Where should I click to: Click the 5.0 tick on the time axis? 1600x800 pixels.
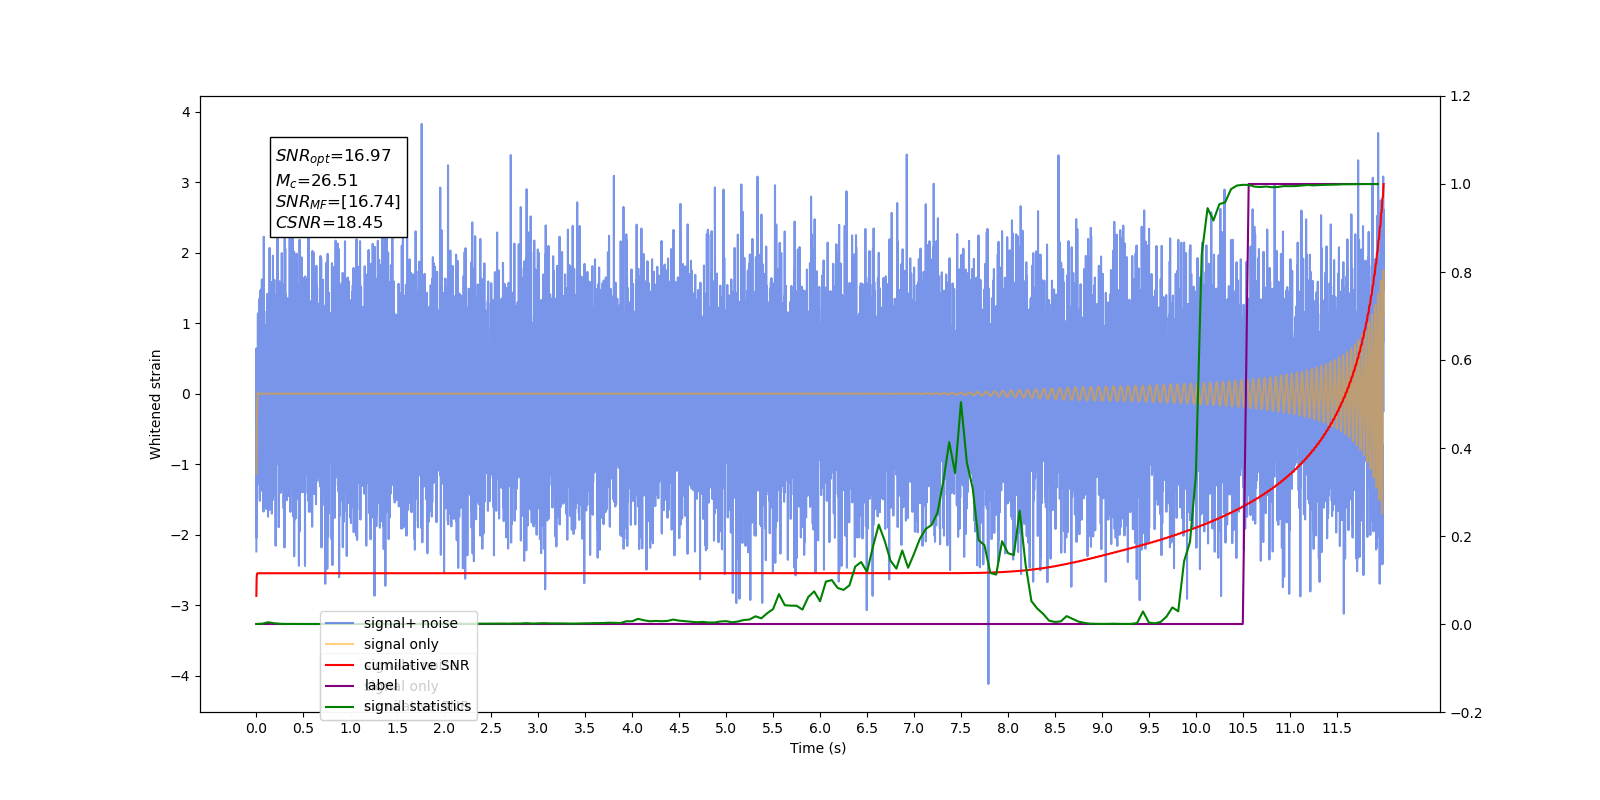pos(726,728)
